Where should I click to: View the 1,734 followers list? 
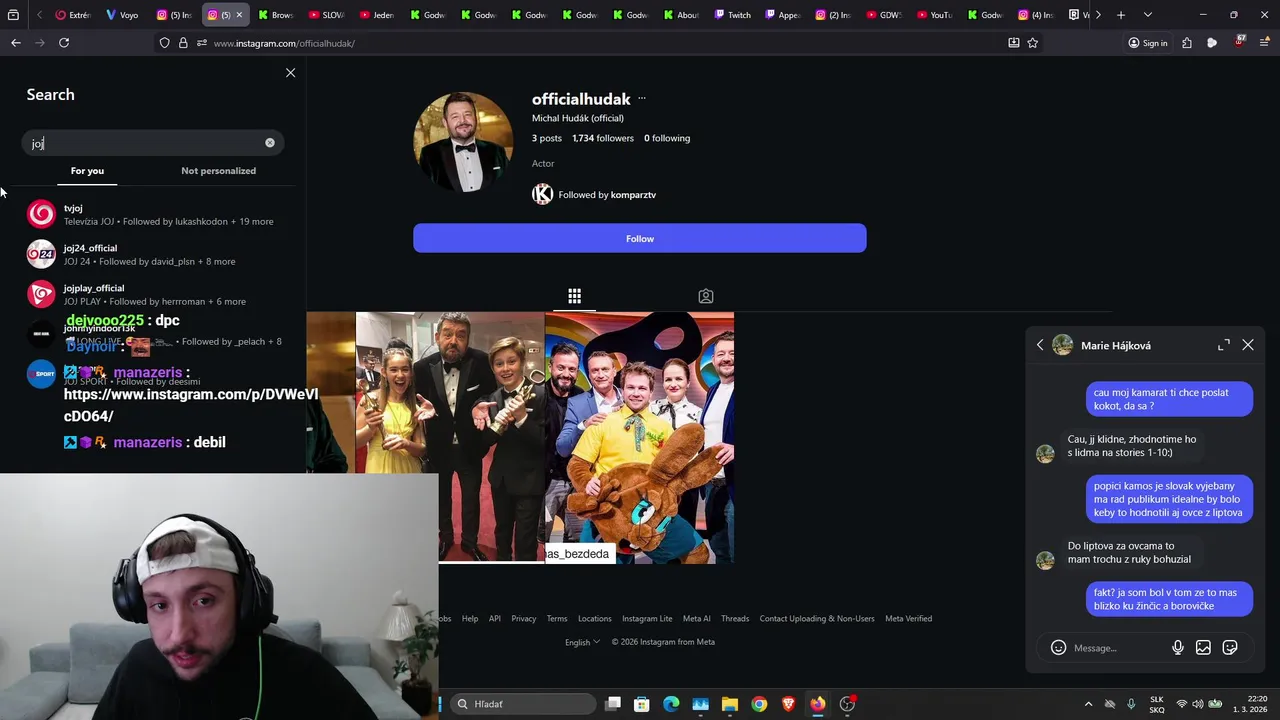(x=603, y=138)
